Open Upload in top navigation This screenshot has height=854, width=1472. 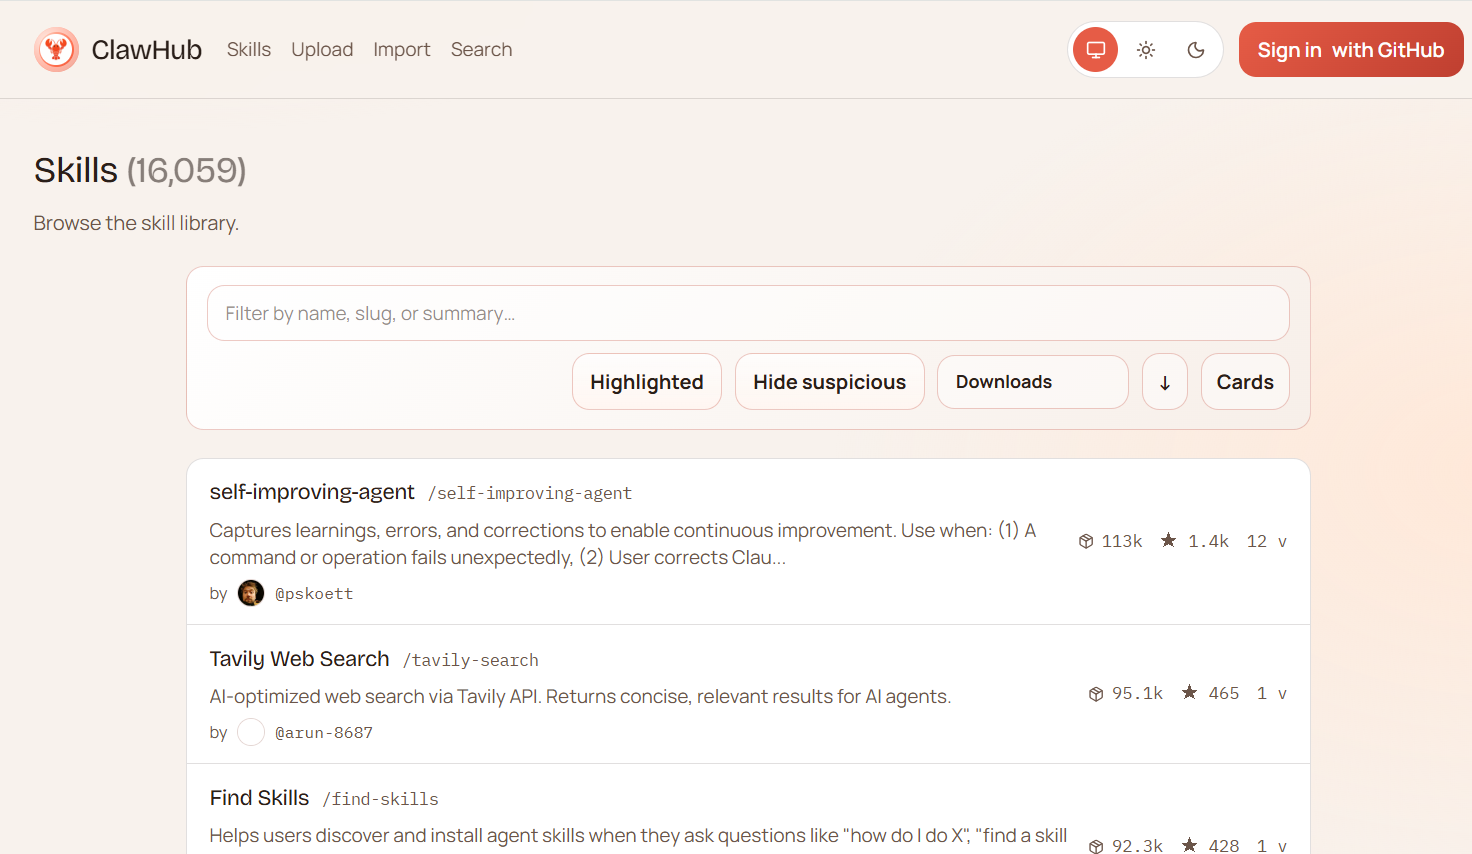[322, 49]
